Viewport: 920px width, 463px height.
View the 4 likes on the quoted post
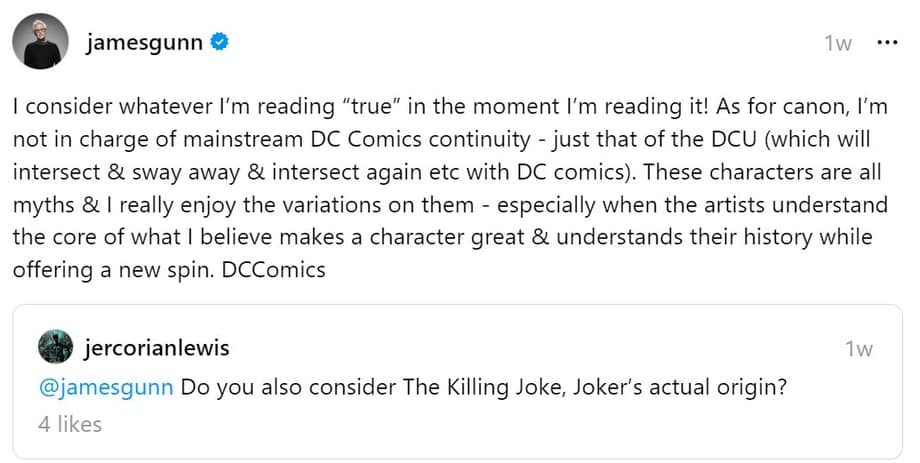pyautogui.click(x=69, y=424)
